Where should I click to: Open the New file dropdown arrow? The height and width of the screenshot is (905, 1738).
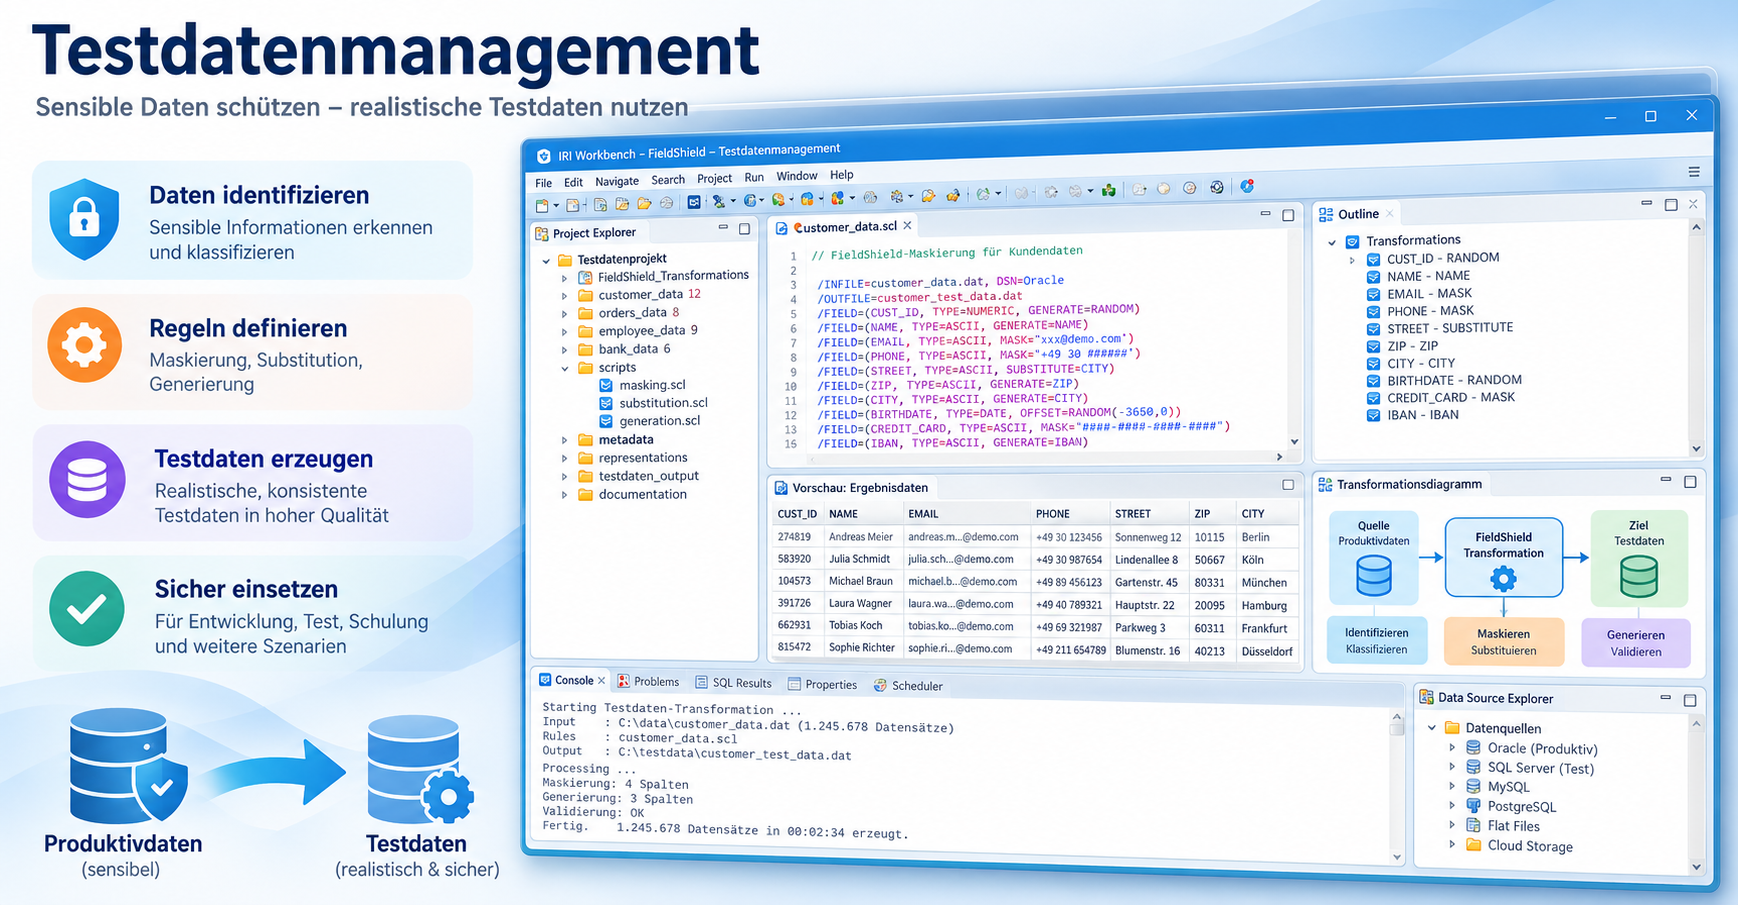pos(555,206)
